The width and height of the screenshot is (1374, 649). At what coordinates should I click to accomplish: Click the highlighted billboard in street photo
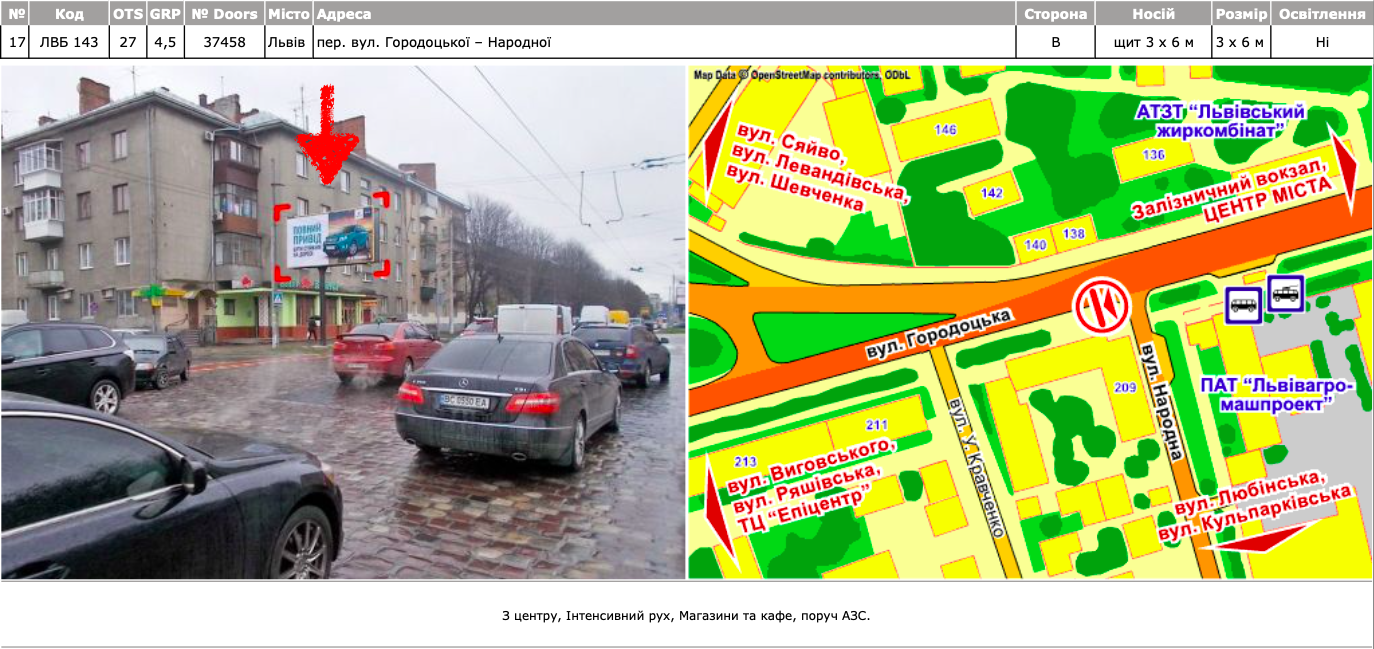(x=331, y=240)
